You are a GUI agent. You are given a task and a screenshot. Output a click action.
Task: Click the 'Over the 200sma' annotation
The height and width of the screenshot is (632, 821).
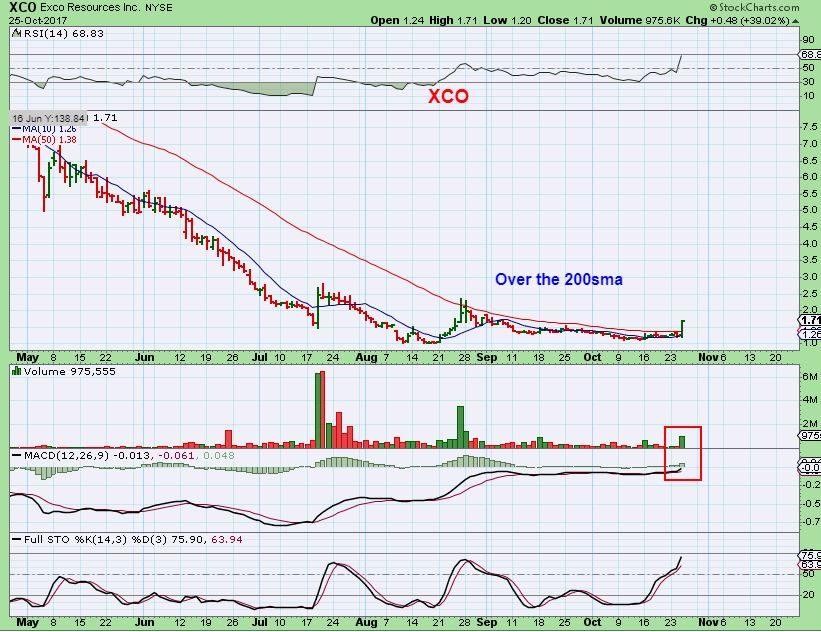tap(559, 279)
